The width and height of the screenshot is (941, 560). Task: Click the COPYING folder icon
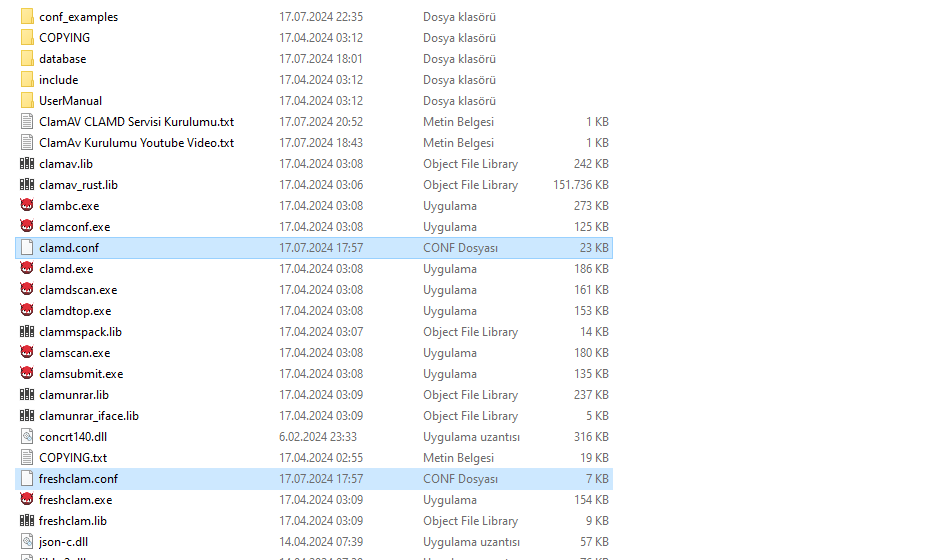pyautogui.click(x=27, y=38)
